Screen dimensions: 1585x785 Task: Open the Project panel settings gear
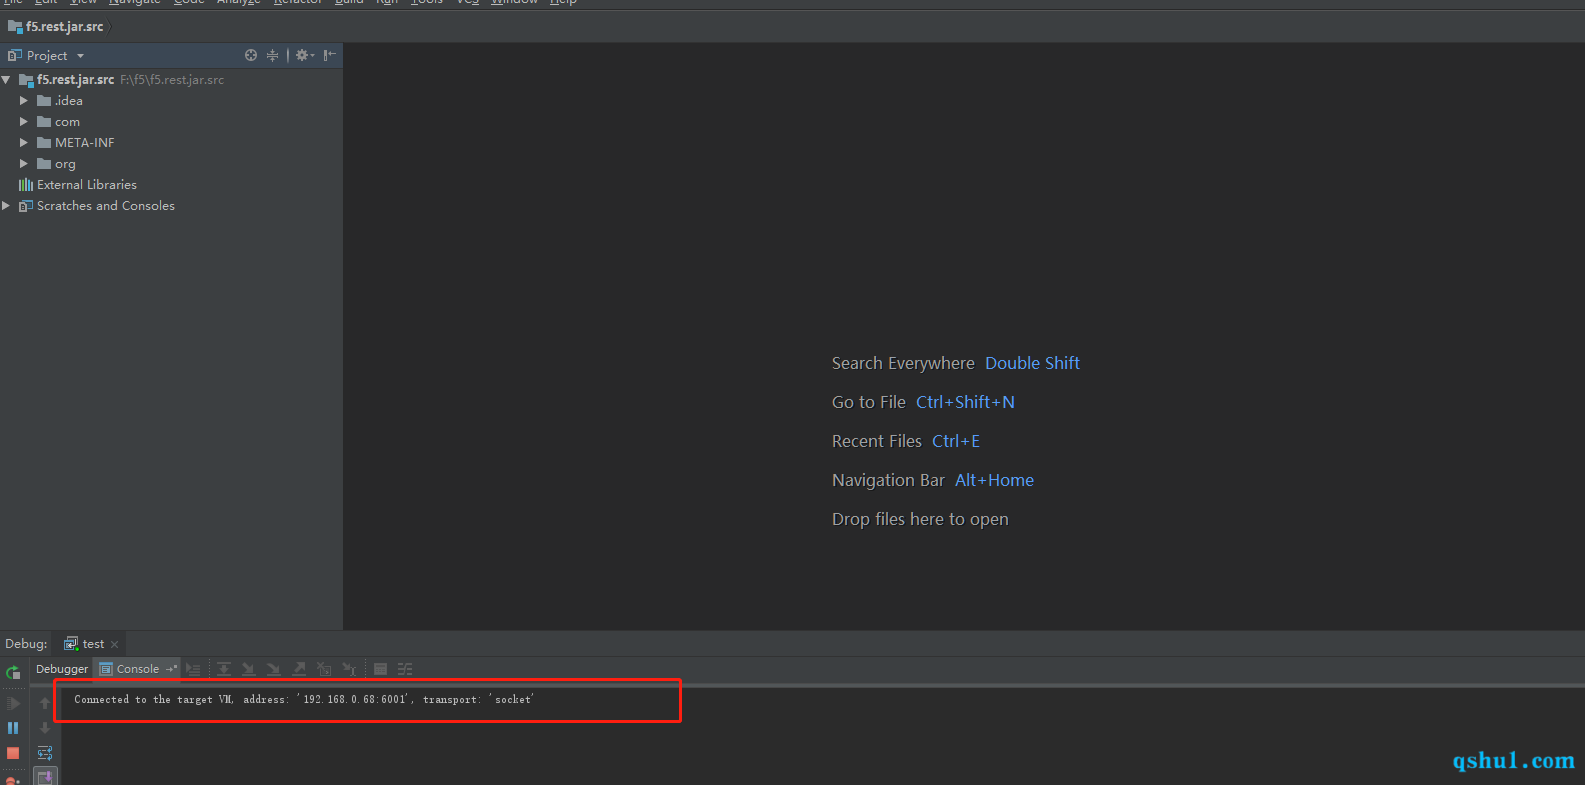tap(304, 55)
